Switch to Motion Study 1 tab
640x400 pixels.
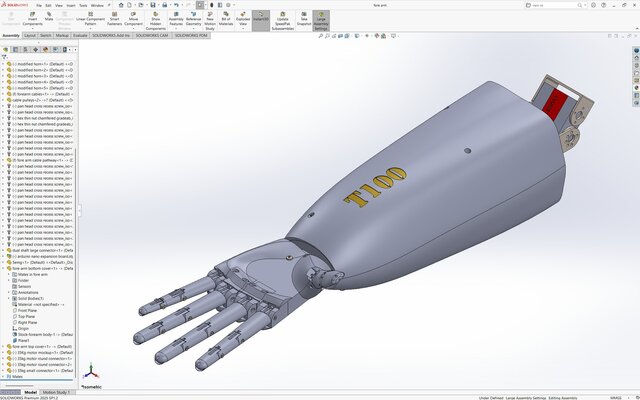pyautogui.click(x=56, y=392)
